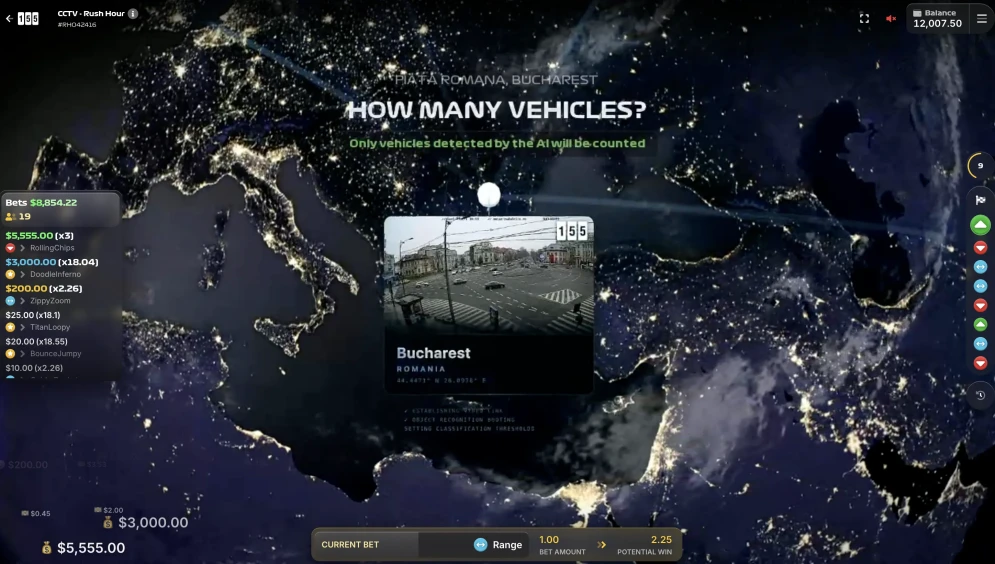995x564 pixels.
Task: Click the round countdown timer showing 9
Action: point(980,166)
